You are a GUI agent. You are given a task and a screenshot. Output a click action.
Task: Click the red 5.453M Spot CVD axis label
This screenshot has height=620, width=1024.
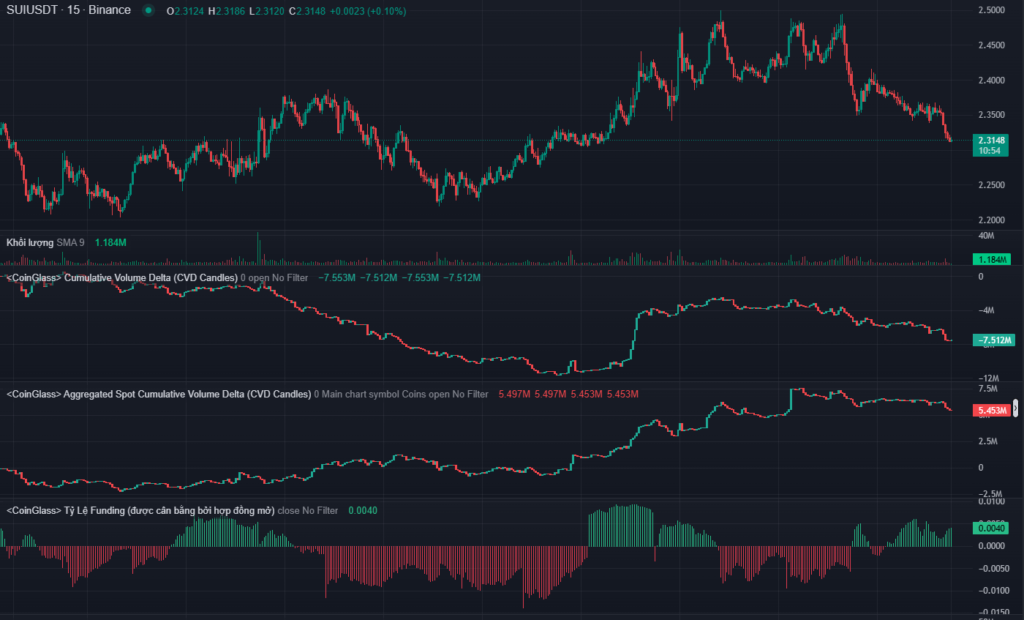tap(991, 410)
